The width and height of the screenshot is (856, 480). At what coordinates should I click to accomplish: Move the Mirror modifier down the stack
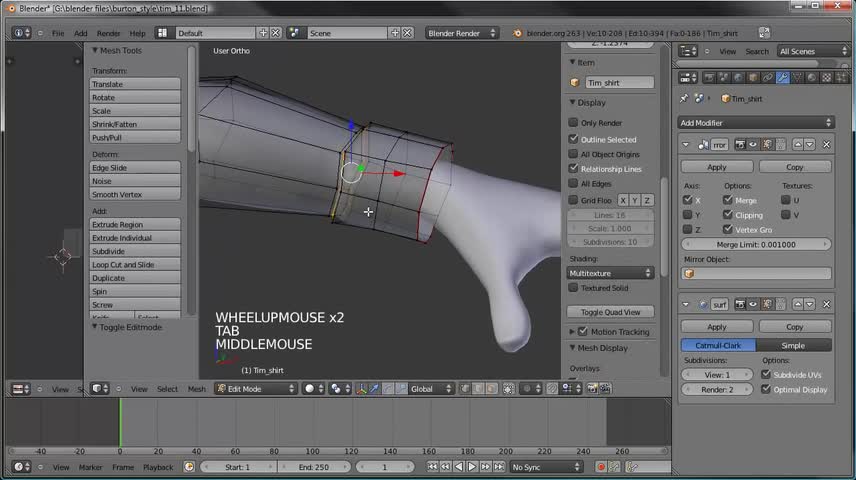810,145
